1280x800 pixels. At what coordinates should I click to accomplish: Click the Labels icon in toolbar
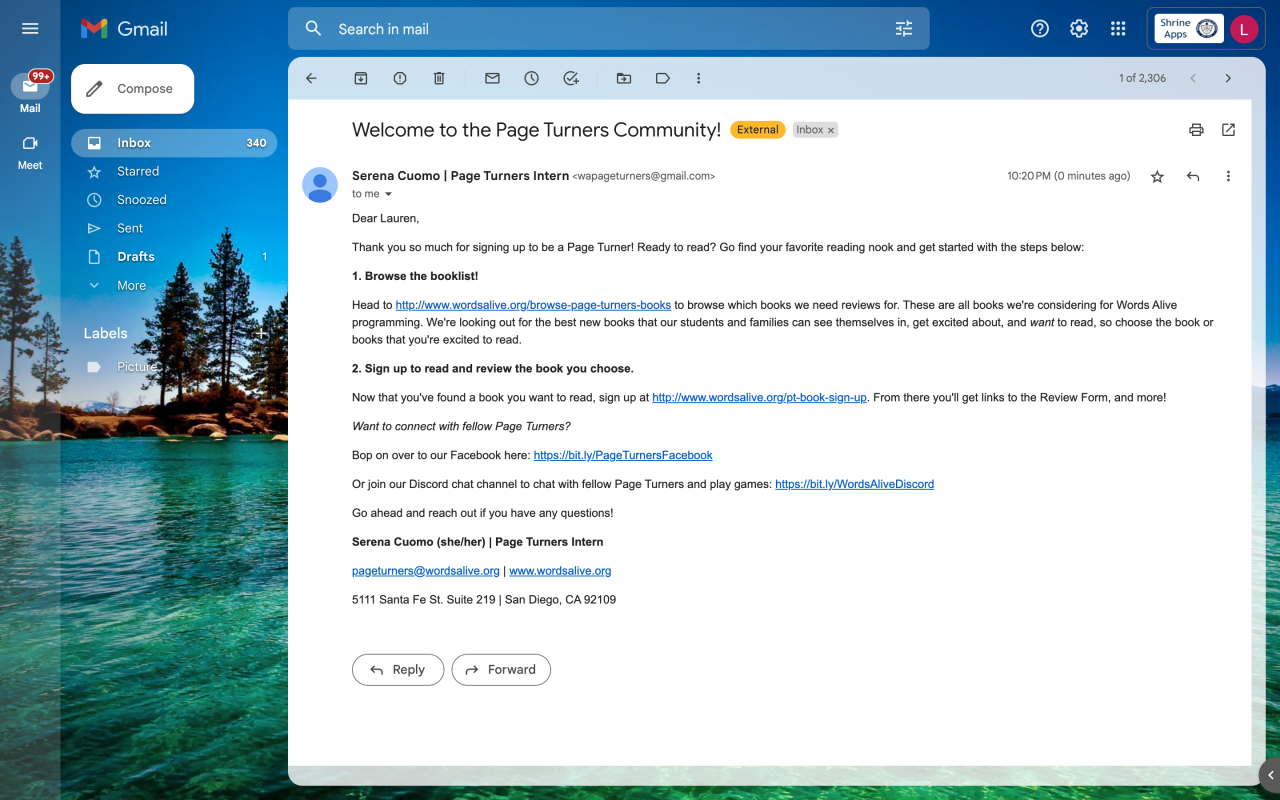click(662, 78)
